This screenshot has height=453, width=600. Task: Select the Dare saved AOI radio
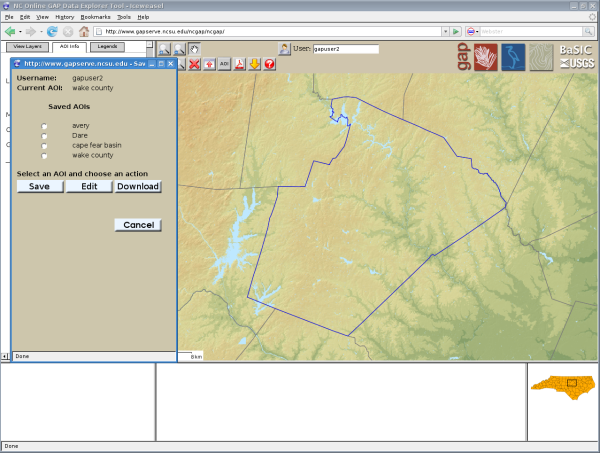44,136
